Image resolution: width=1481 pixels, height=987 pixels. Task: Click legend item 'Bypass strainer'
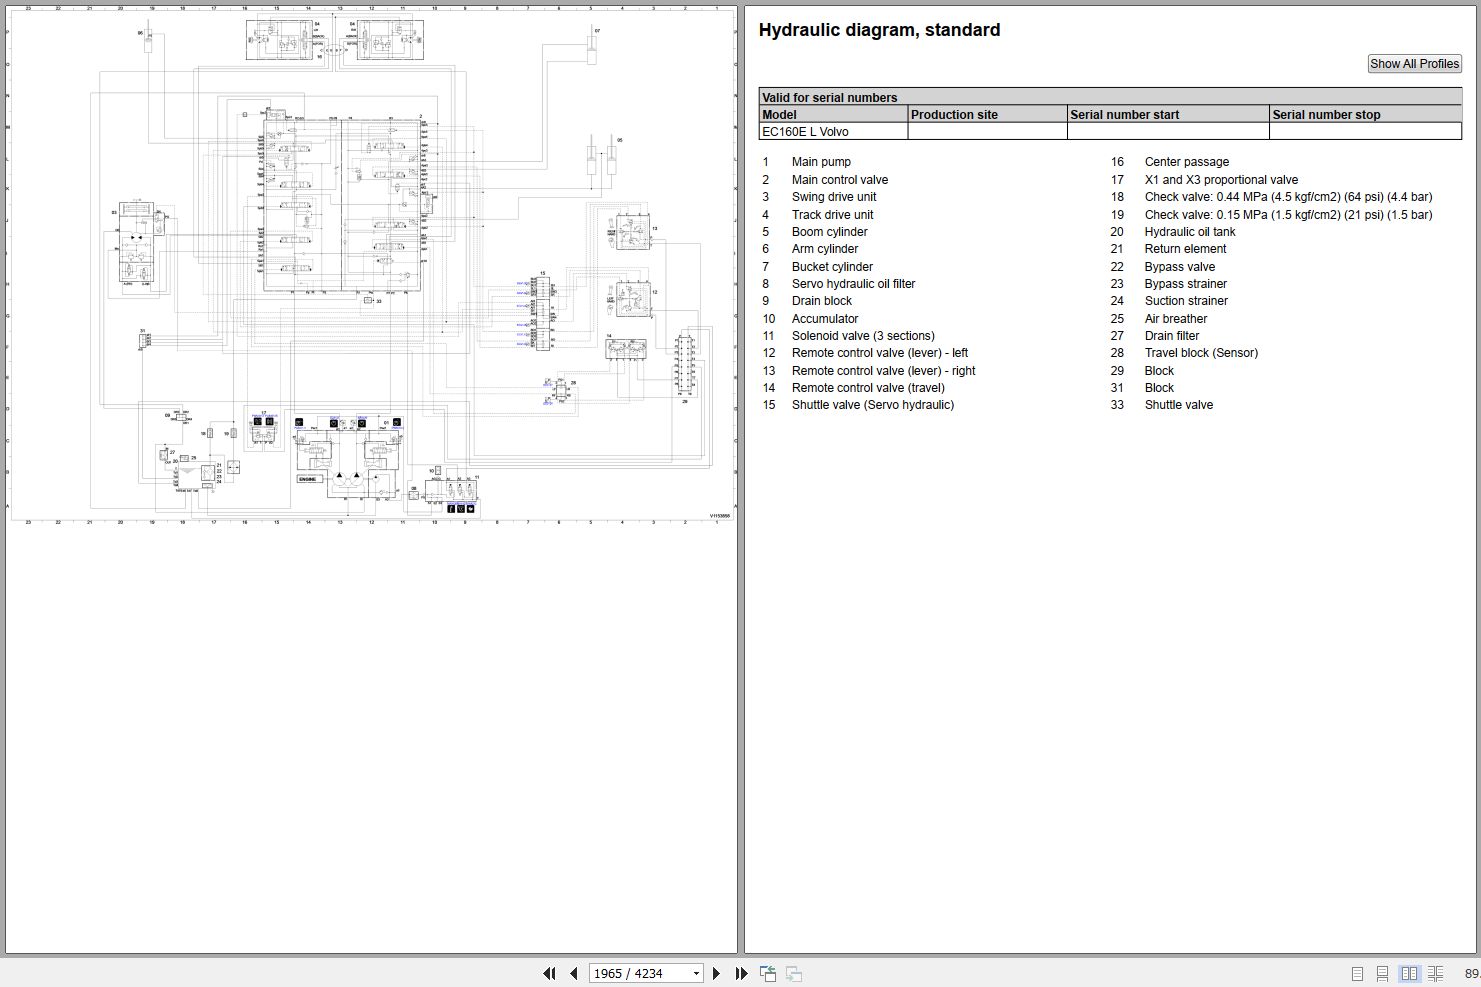pyautogui.click(x=1186, y=284)
